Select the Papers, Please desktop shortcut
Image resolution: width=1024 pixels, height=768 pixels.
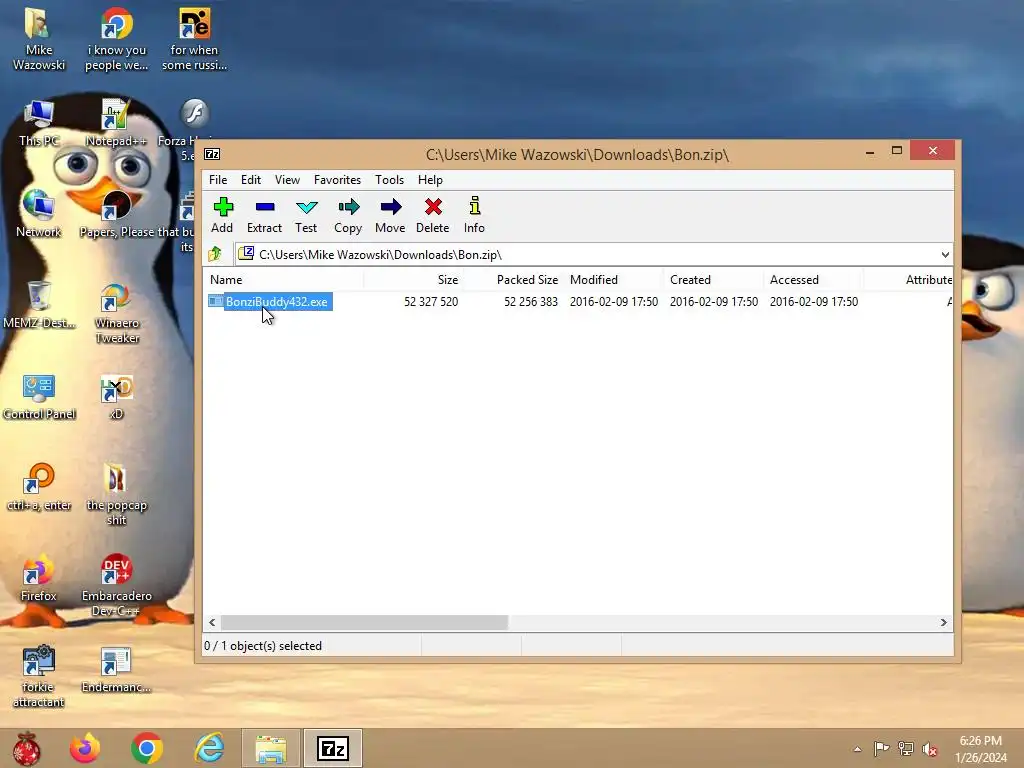click(x=118, y=214)
